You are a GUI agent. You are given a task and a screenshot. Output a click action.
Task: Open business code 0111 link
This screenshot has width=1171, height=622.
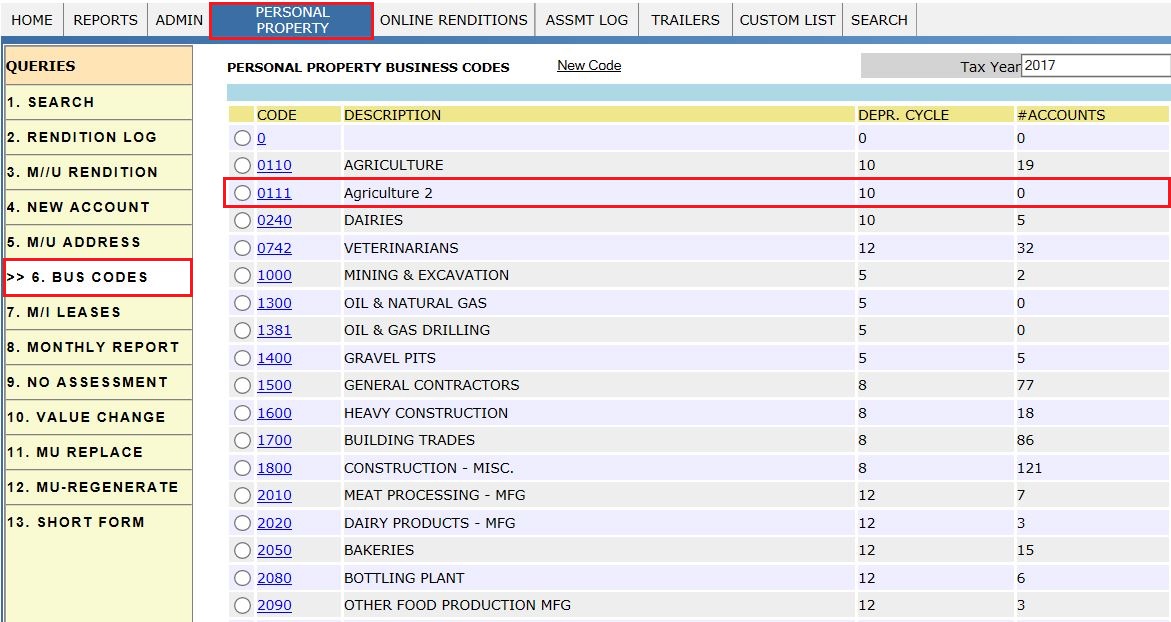pyautogui.click(x=274, y=193)
